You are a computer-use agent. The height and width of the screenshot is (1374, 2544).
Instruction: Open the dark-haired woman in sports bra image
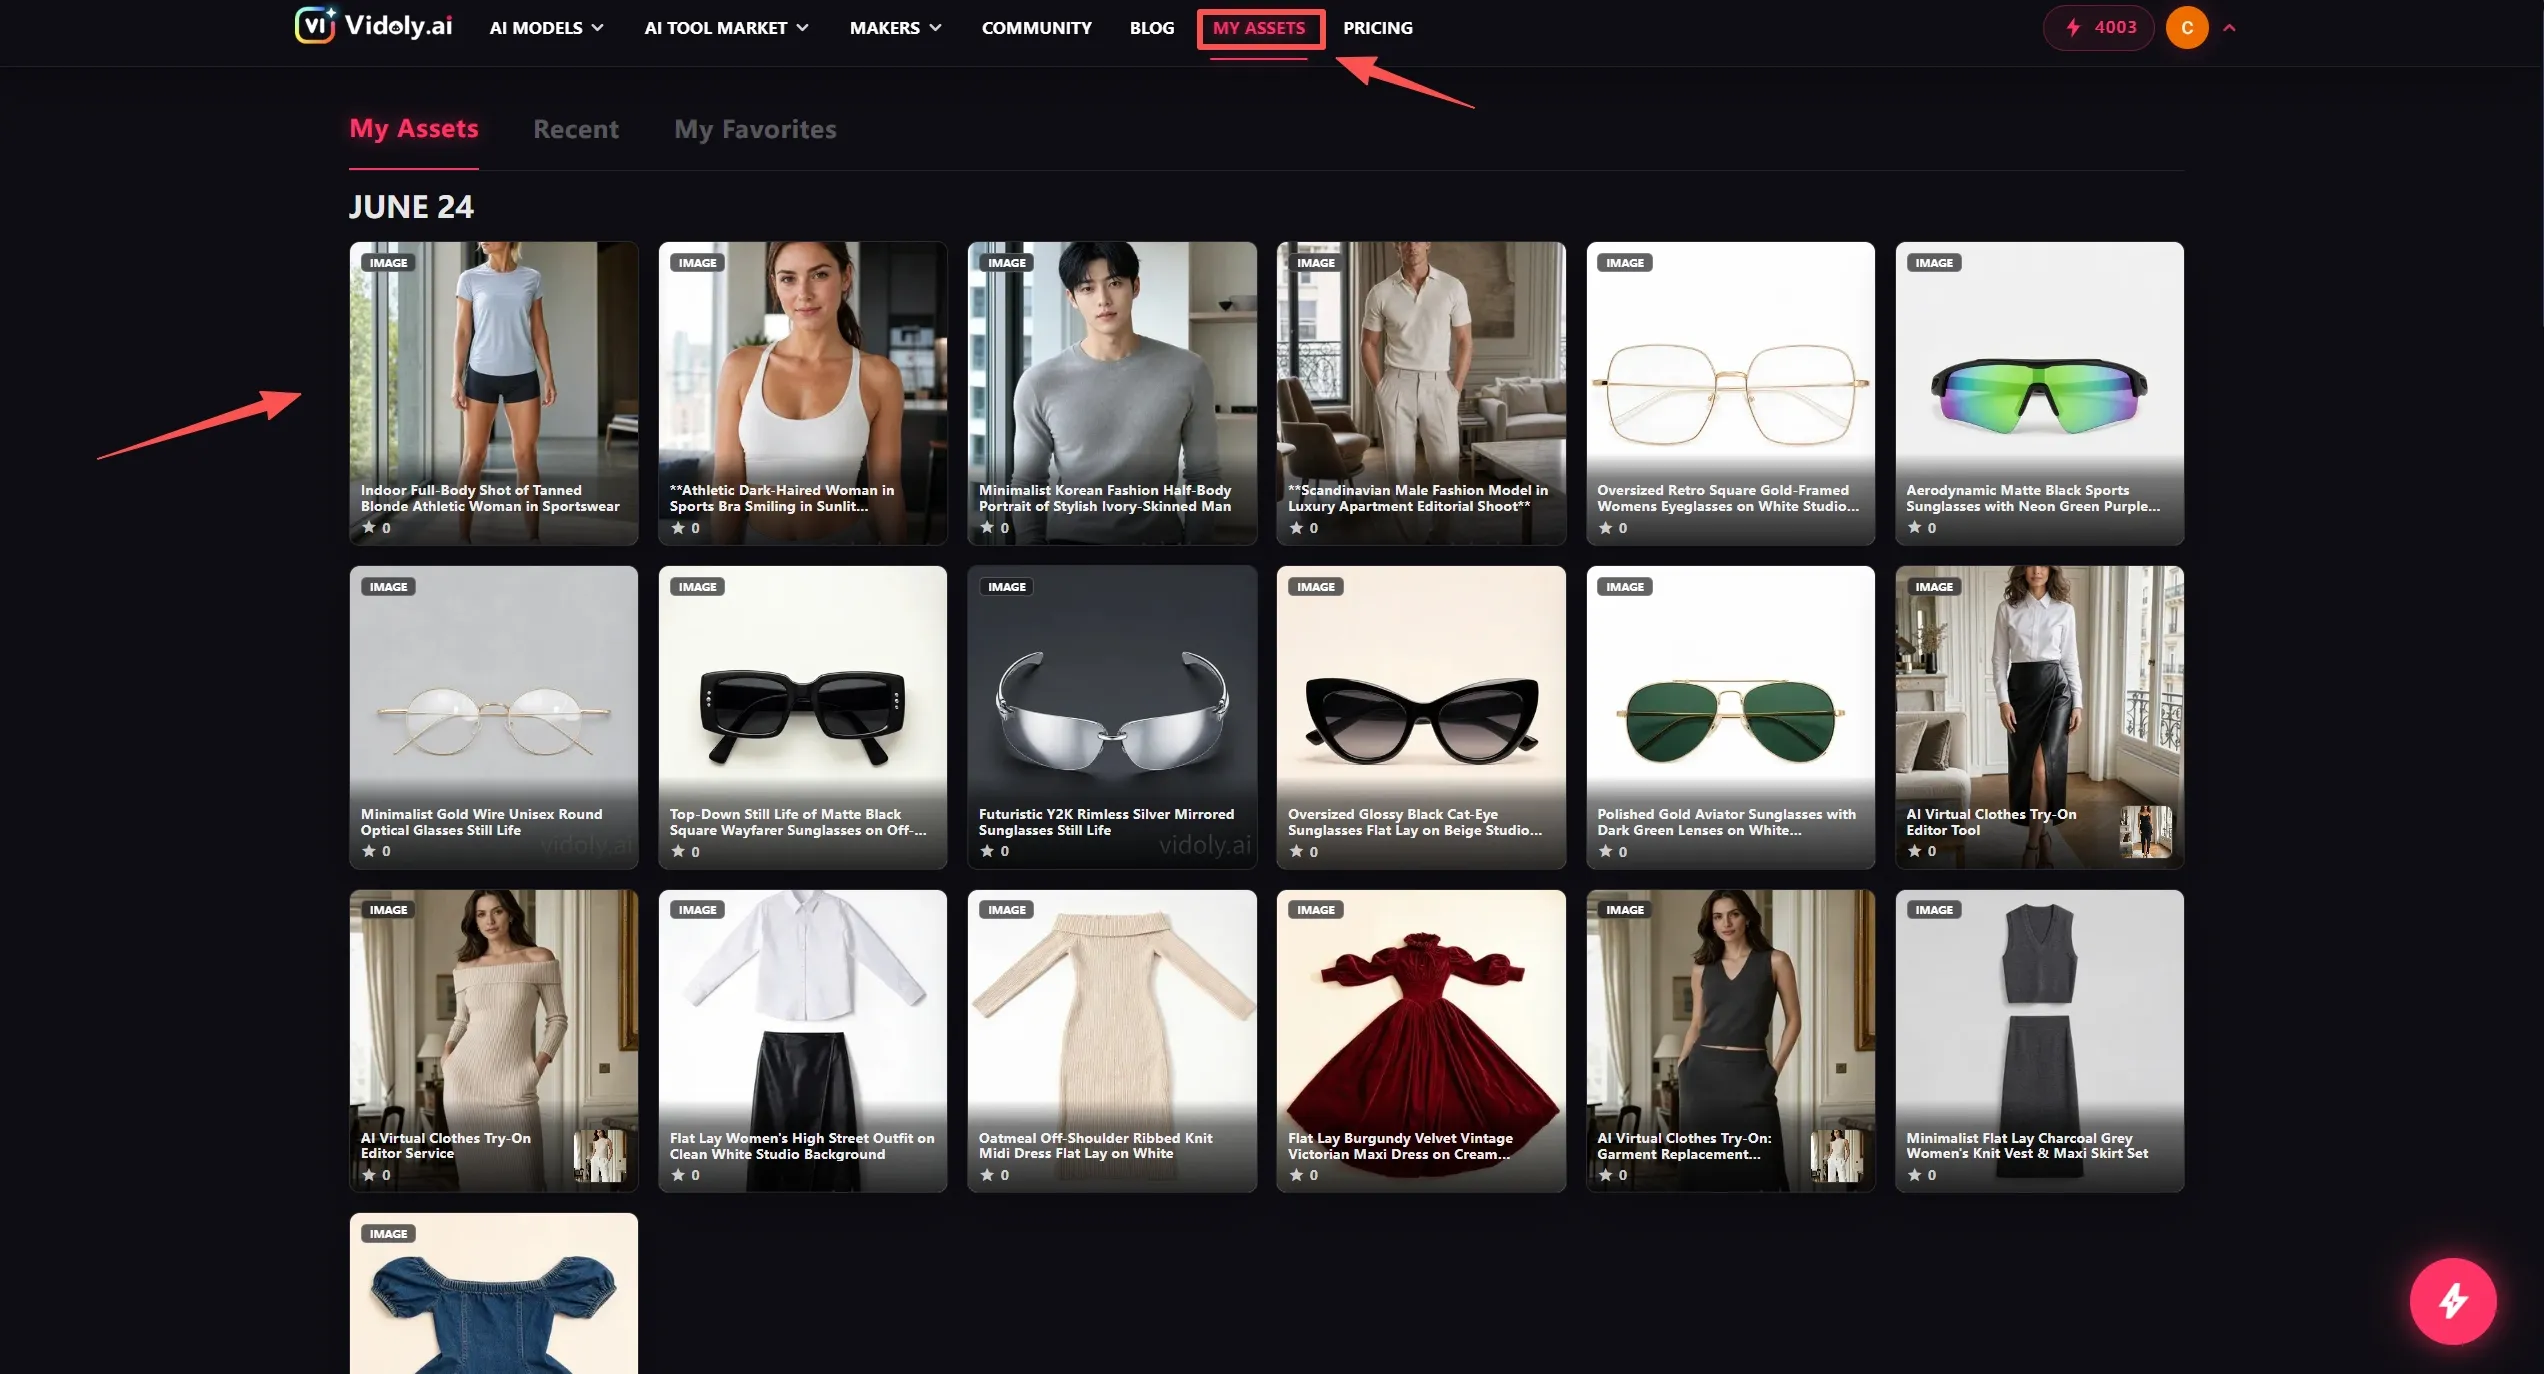(803, 393)
